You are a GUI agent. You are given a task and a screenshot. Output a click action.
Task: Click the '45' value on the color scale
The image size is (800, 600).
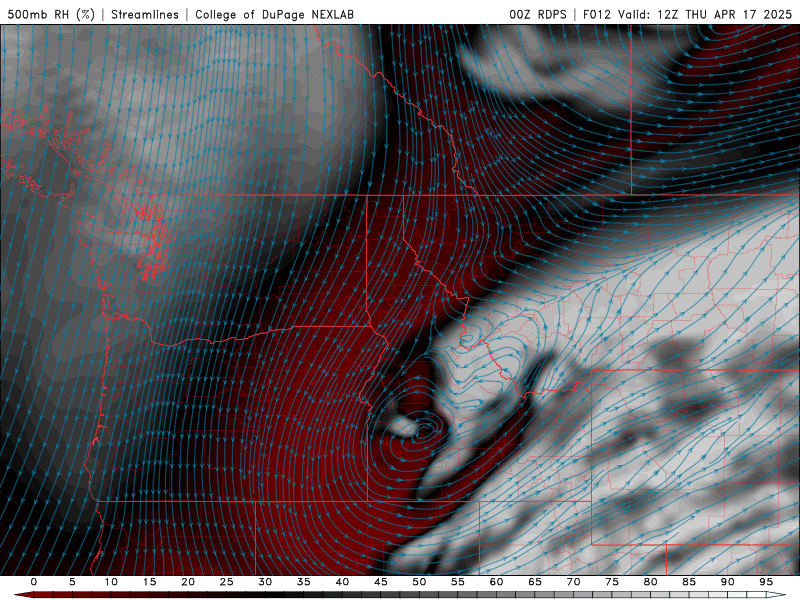[381, 582]
